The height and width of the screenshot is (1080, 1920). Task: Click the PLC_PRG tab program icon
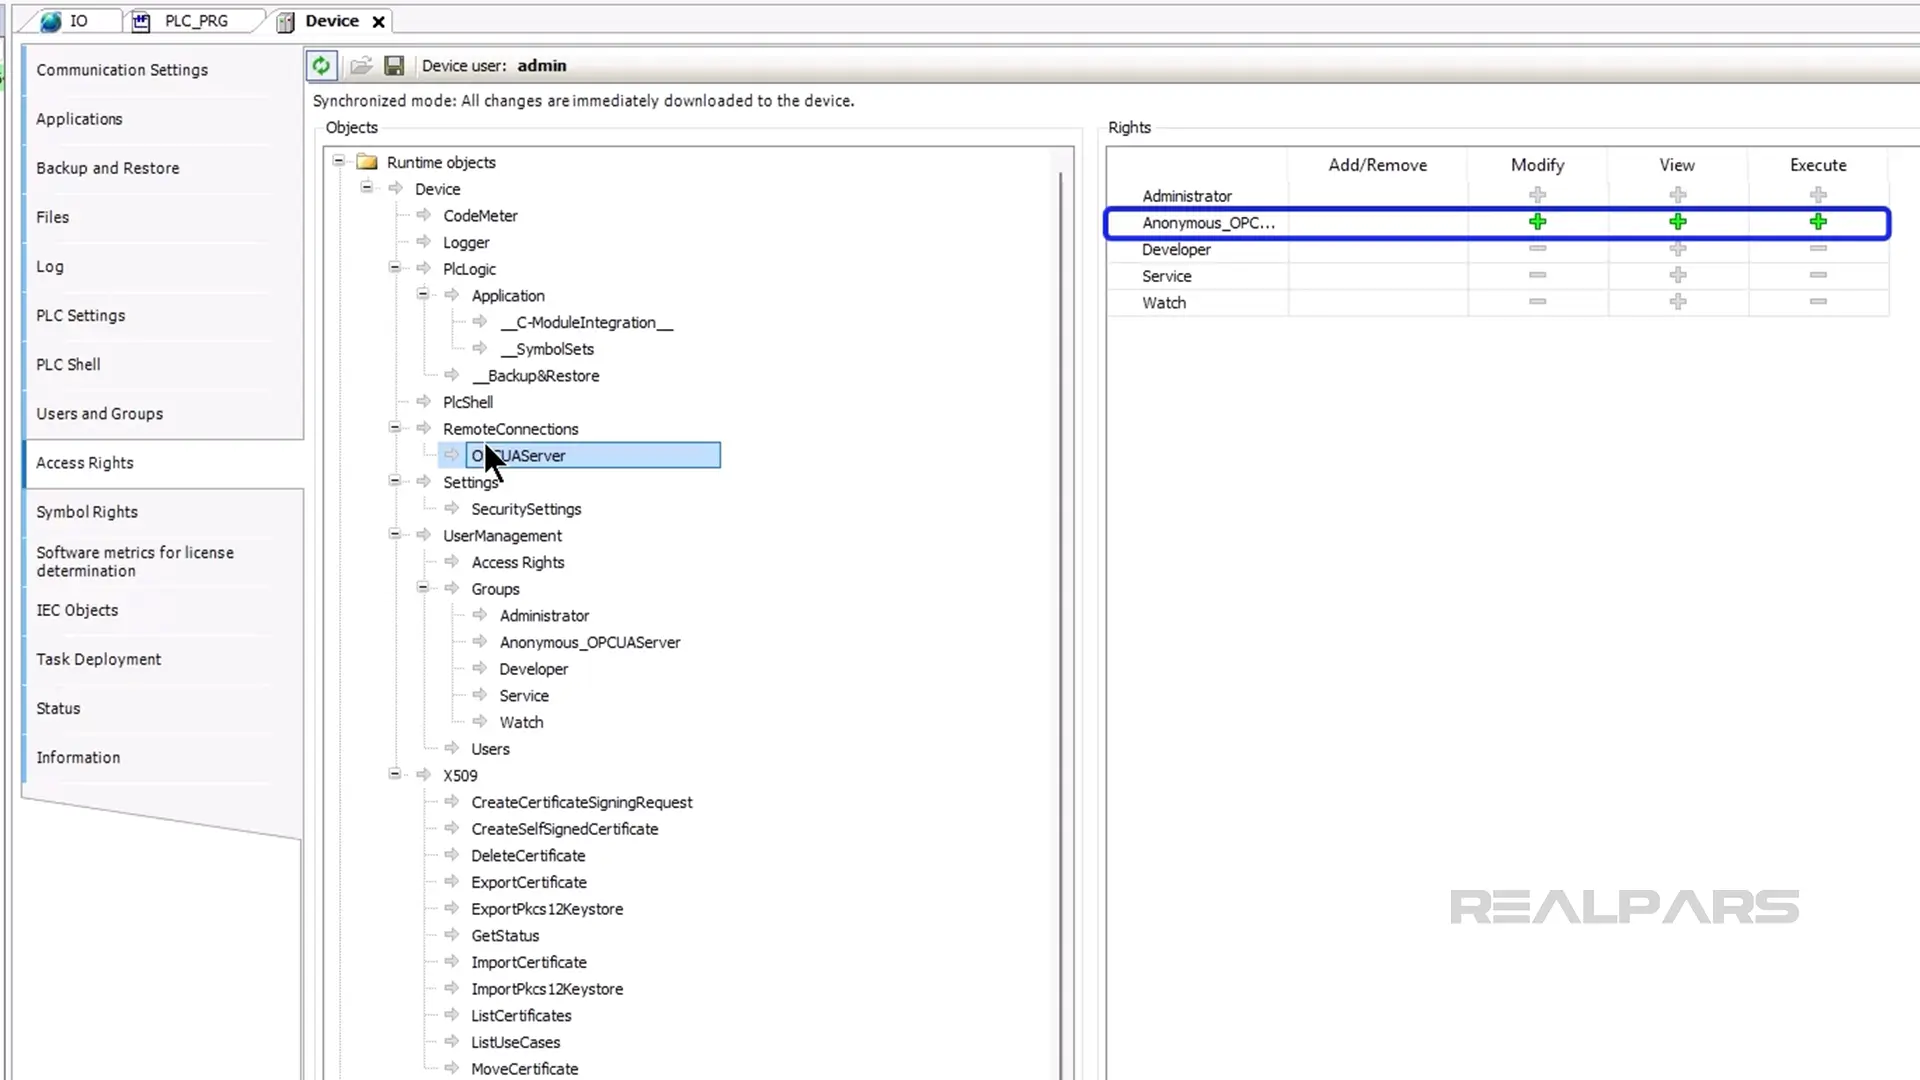[x=141, y=21]
